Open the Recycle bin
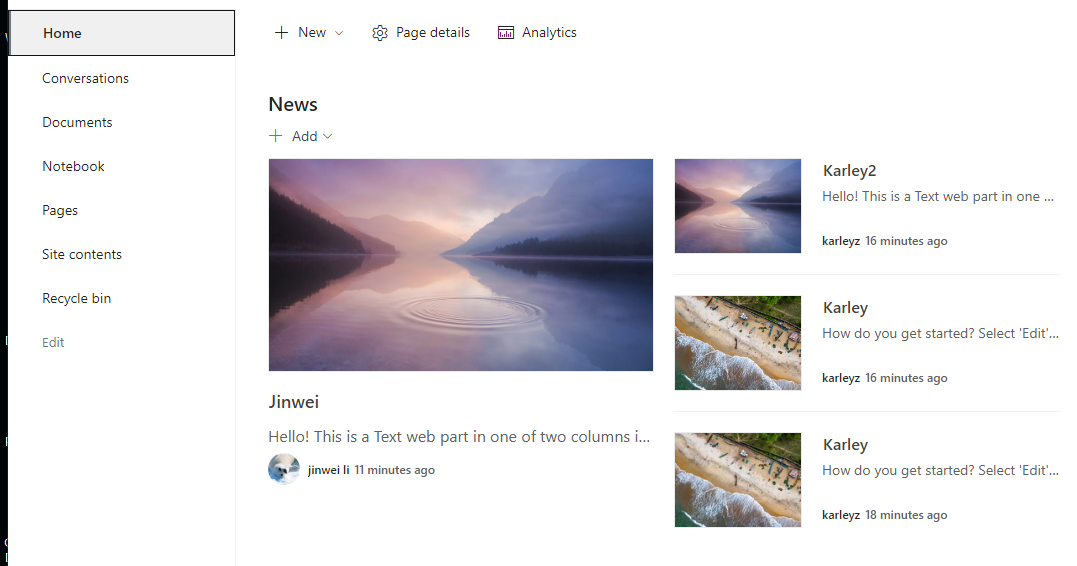 point(76,298)
